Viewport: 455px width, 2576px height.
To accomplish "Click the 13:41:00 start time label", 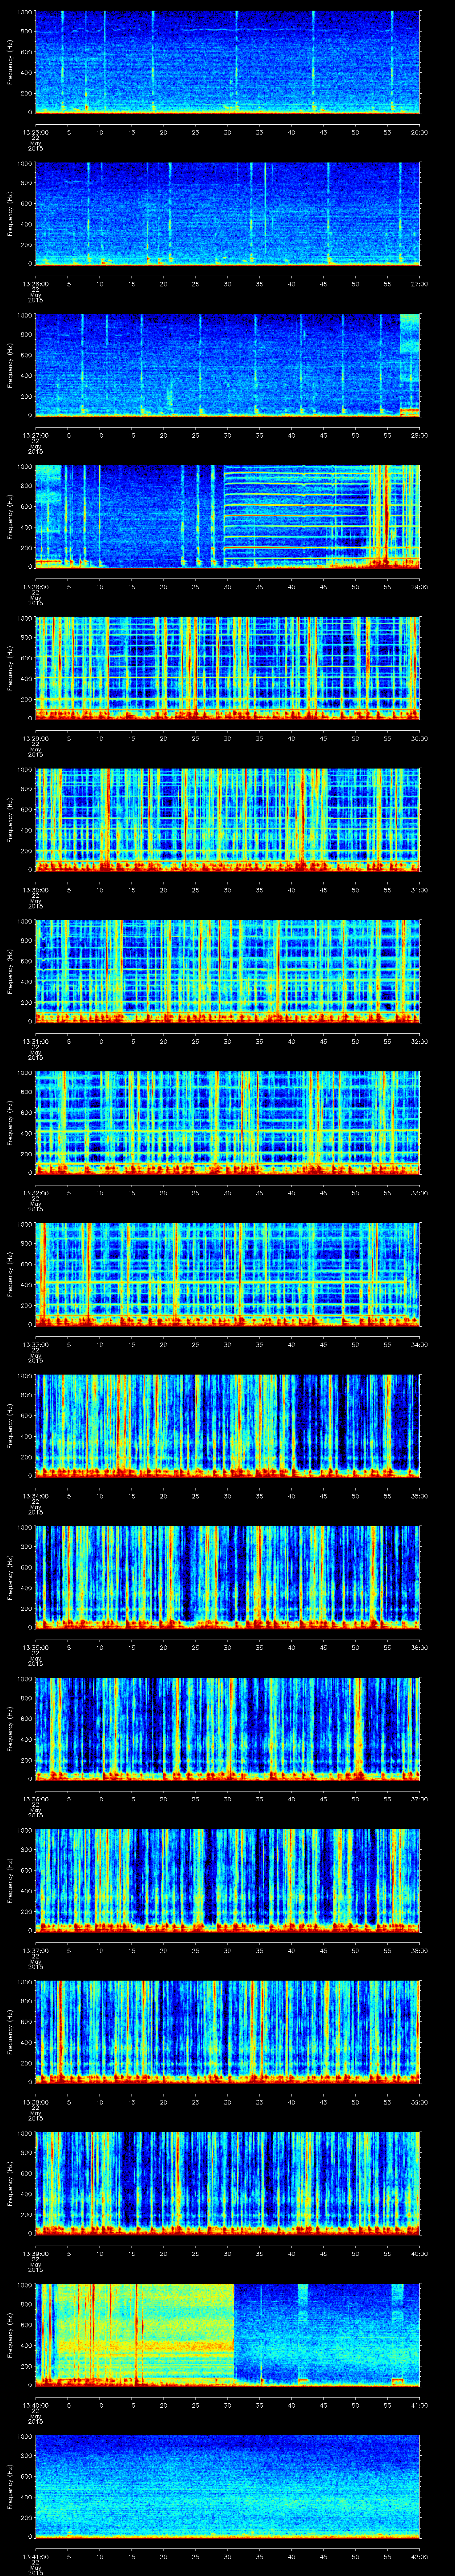I will (x=36, y=2556).
